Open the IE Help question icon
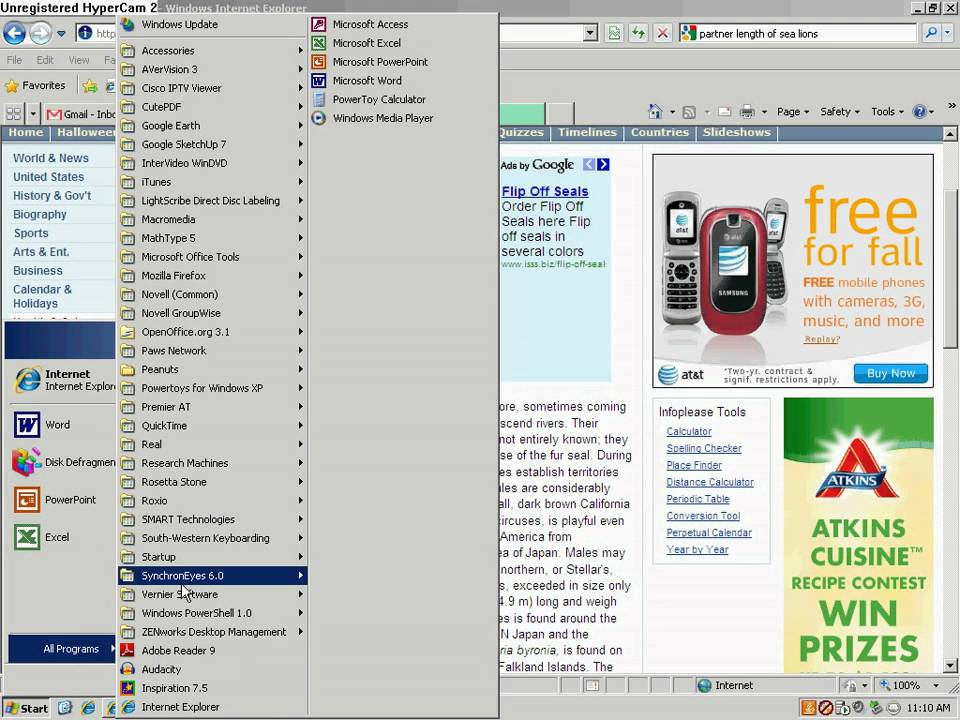This screenshot has height=720, width=960. point(919,111)
